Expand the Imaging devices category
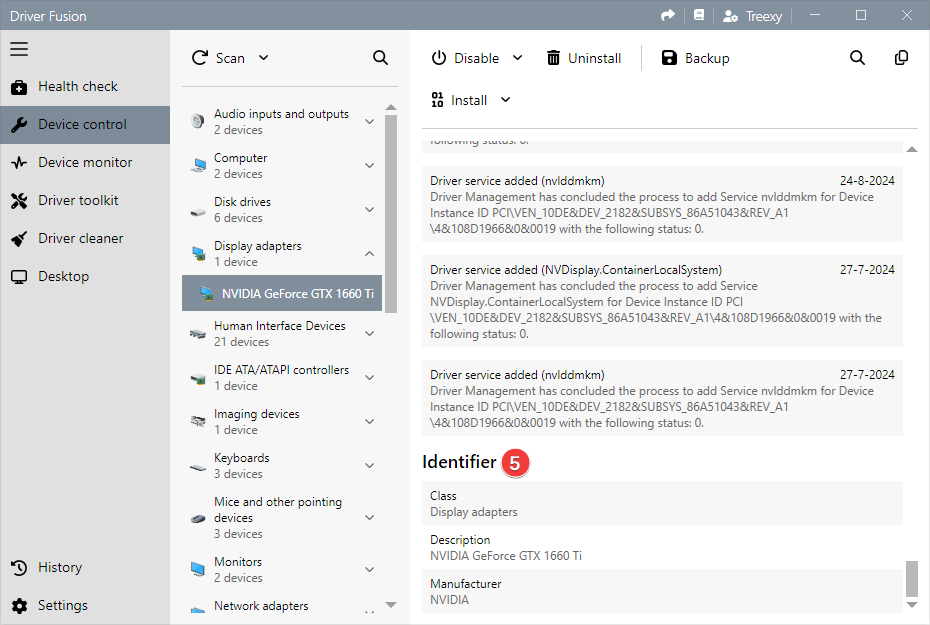 pyautogui.click(x=370, y=421)
